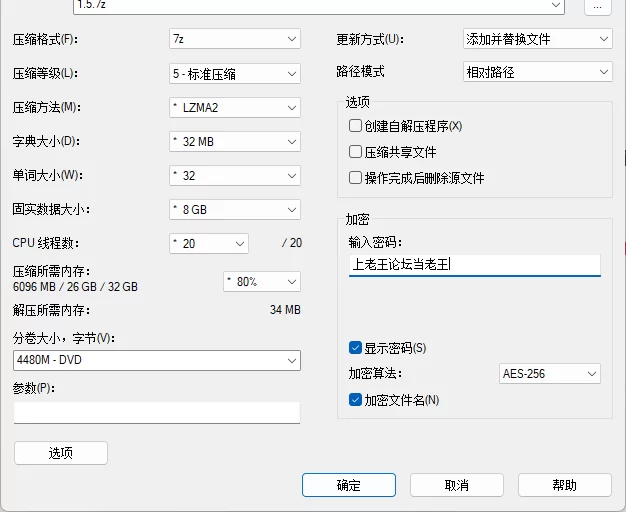Click the browse button with three dots

coord(598,6)
